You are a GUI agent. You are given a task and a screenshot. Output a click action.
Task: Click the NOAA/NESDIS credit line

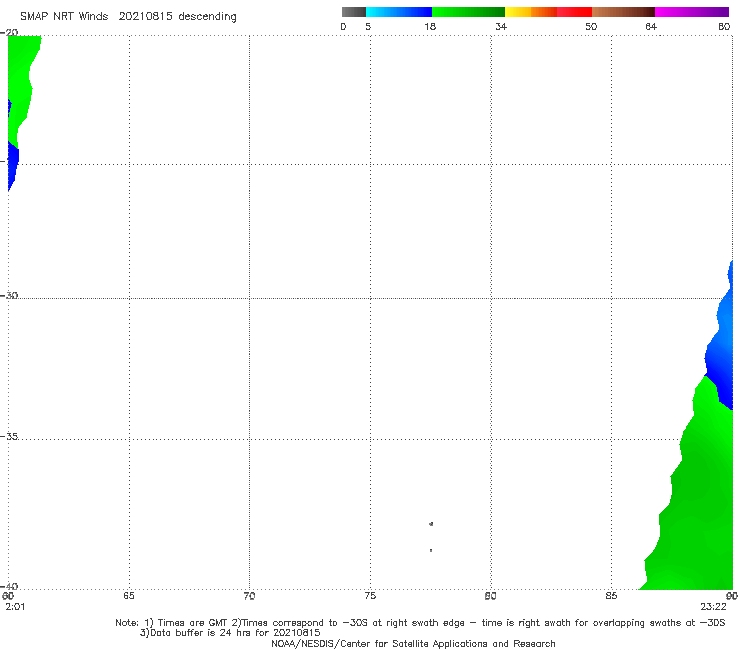(413, 643)
